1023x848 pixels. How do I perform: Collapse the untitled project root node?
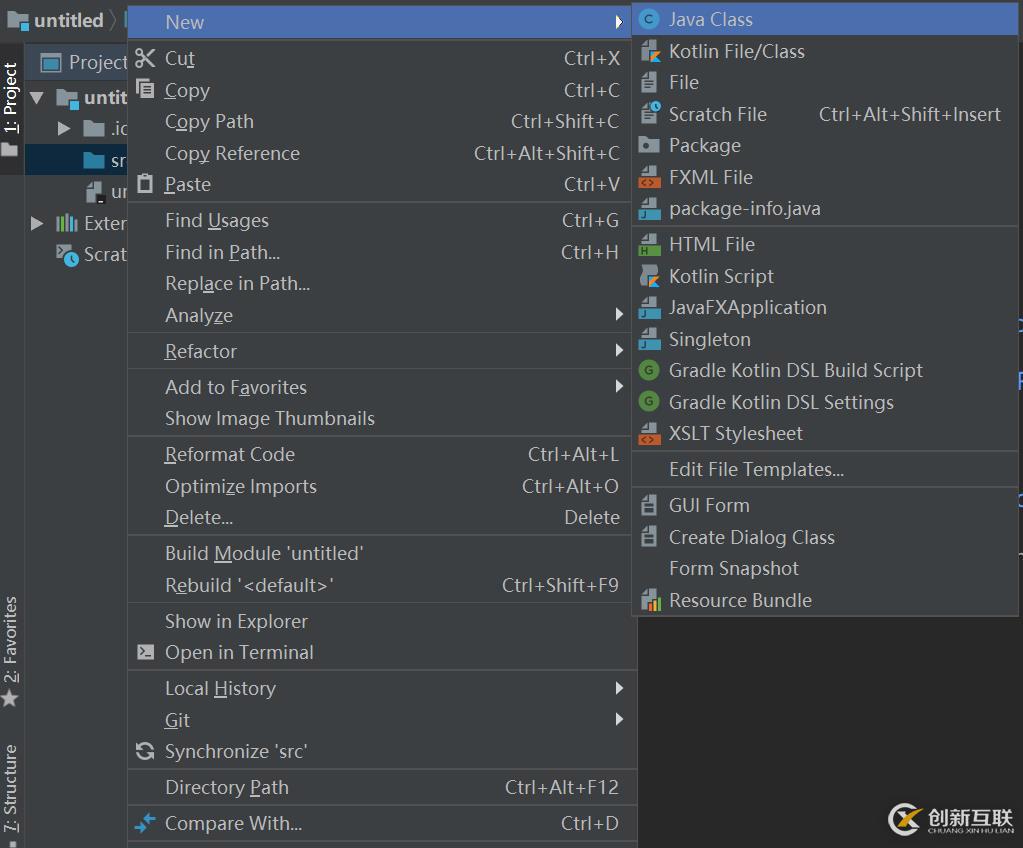(37, 98)
